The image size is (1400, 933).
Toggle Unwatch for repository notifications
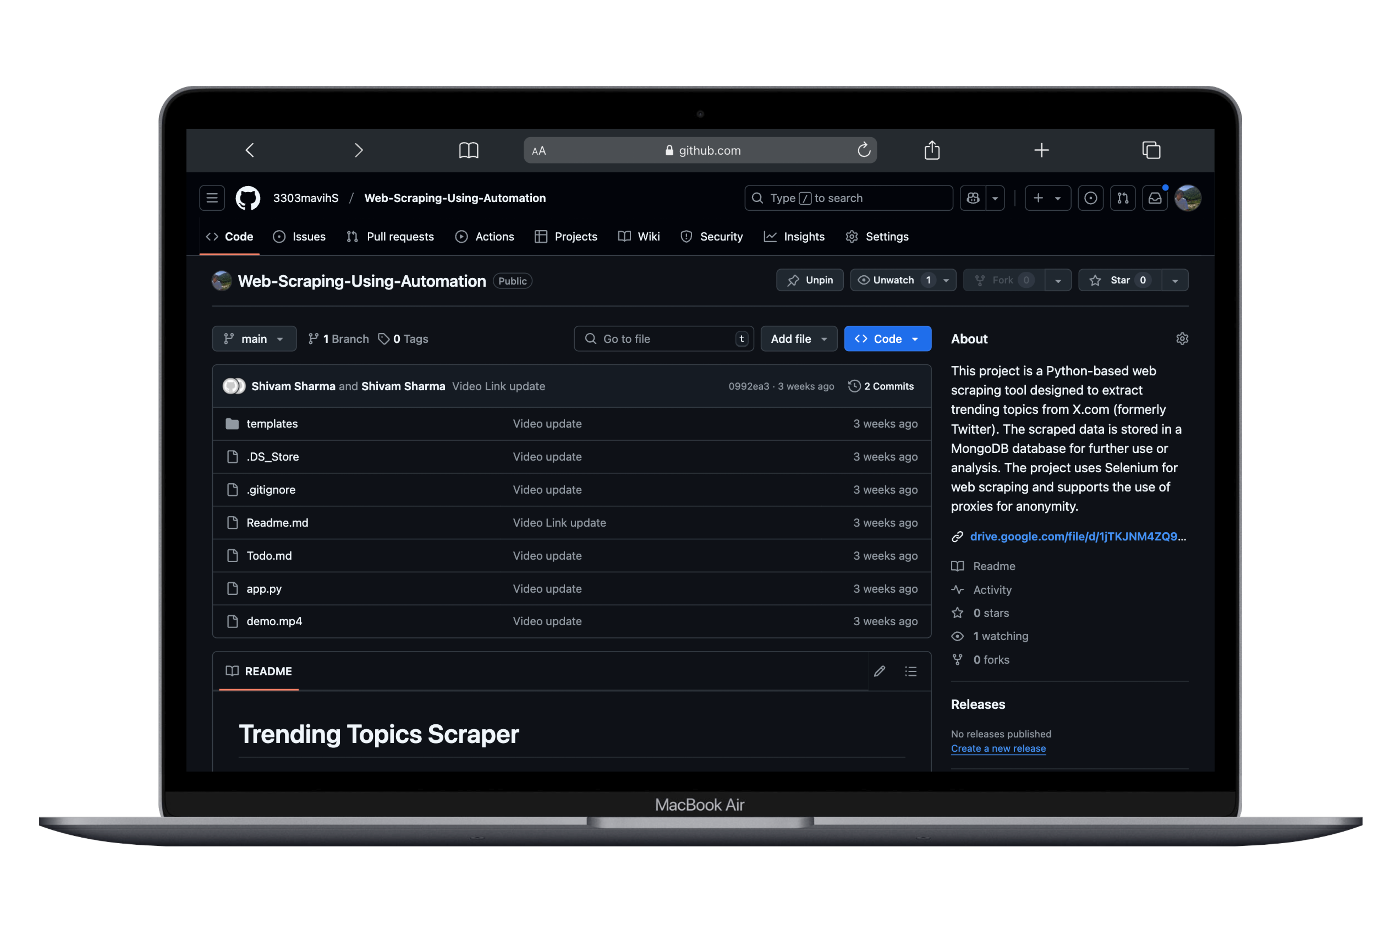893,280
